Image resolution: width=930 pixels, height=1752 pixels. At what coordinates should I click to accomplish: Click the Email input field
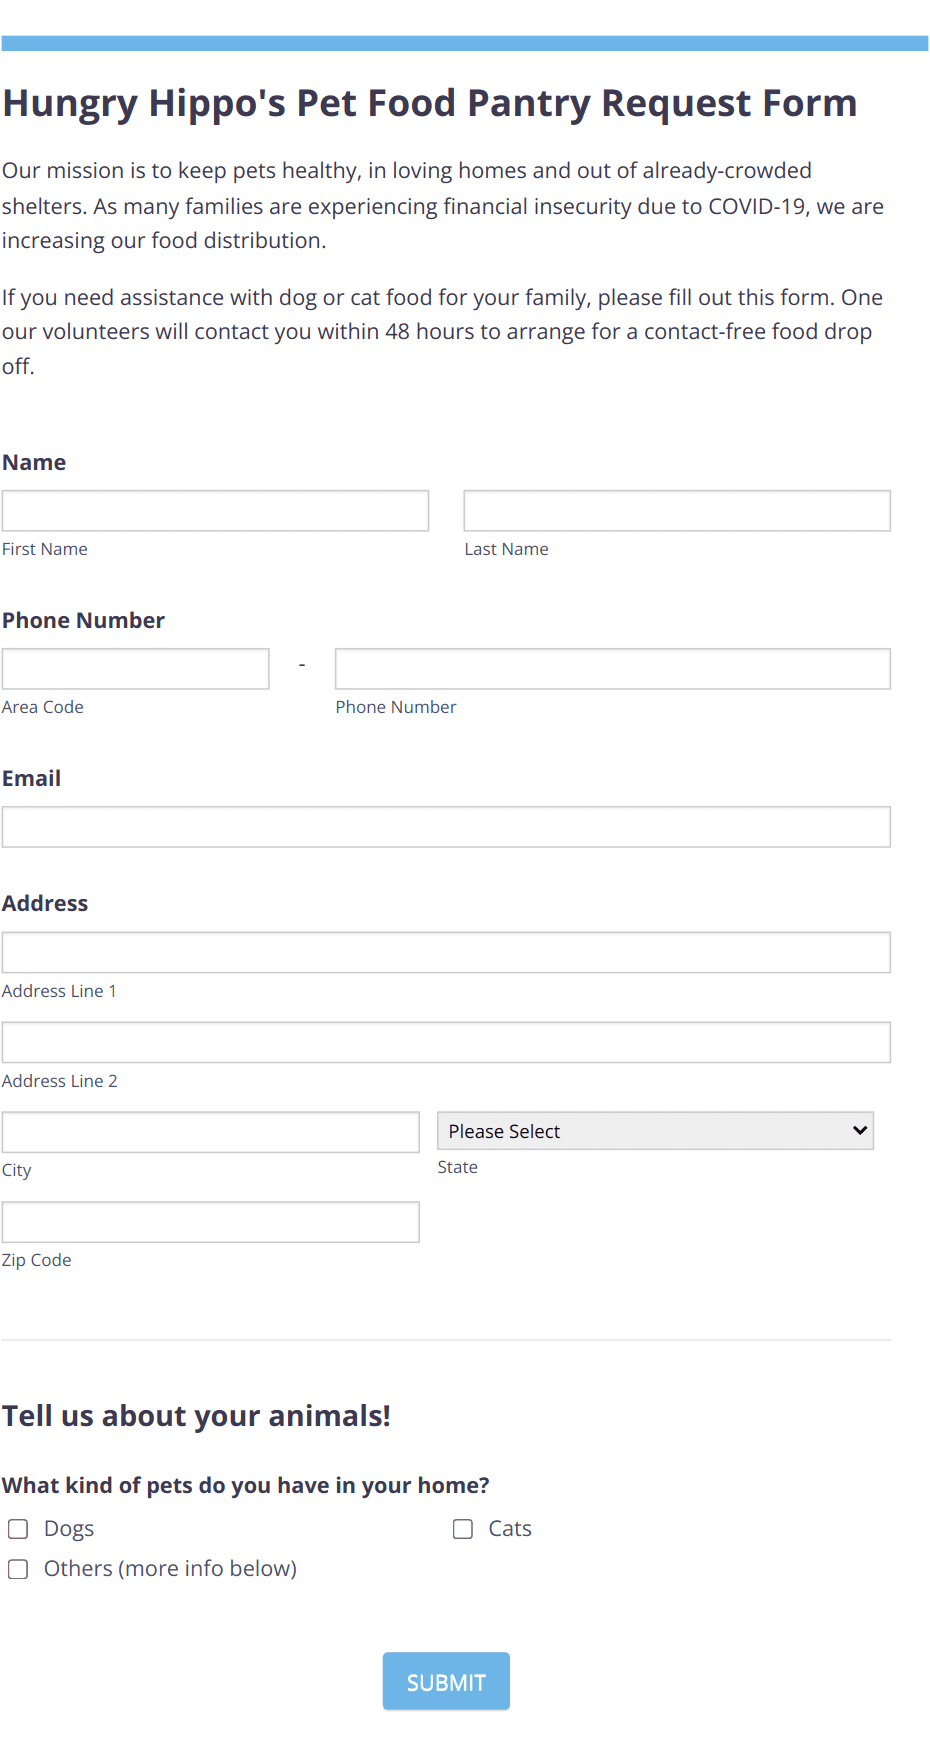pos(446,827)
